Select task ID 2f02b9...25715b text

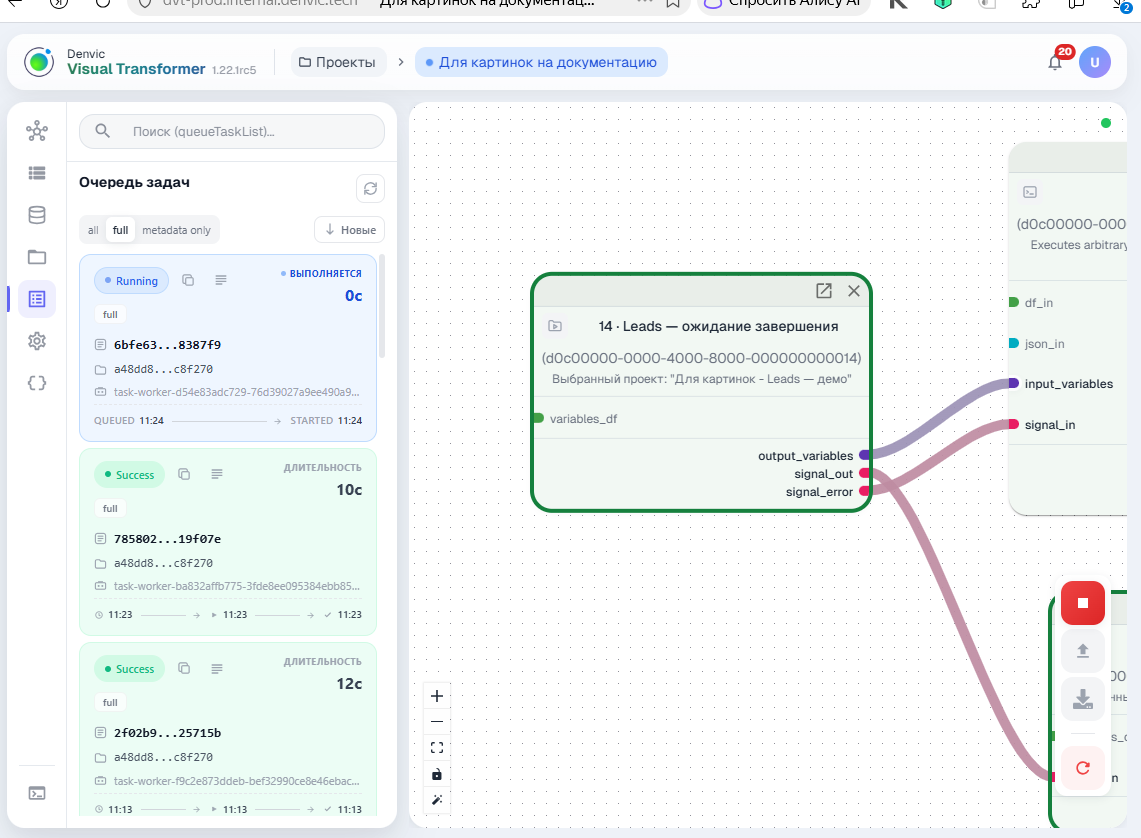click(167, 733)
